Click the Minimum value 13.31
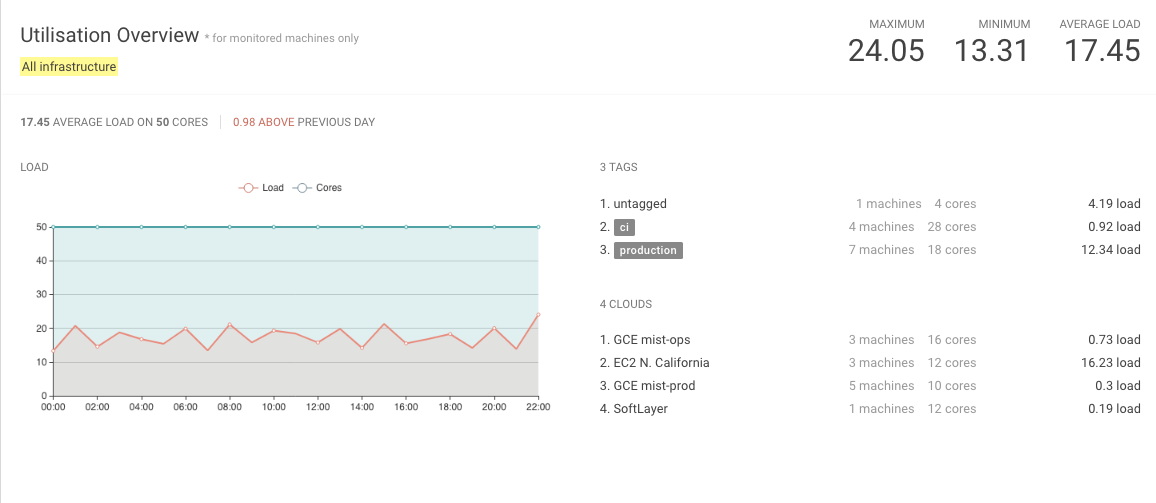 coord(991,51)
